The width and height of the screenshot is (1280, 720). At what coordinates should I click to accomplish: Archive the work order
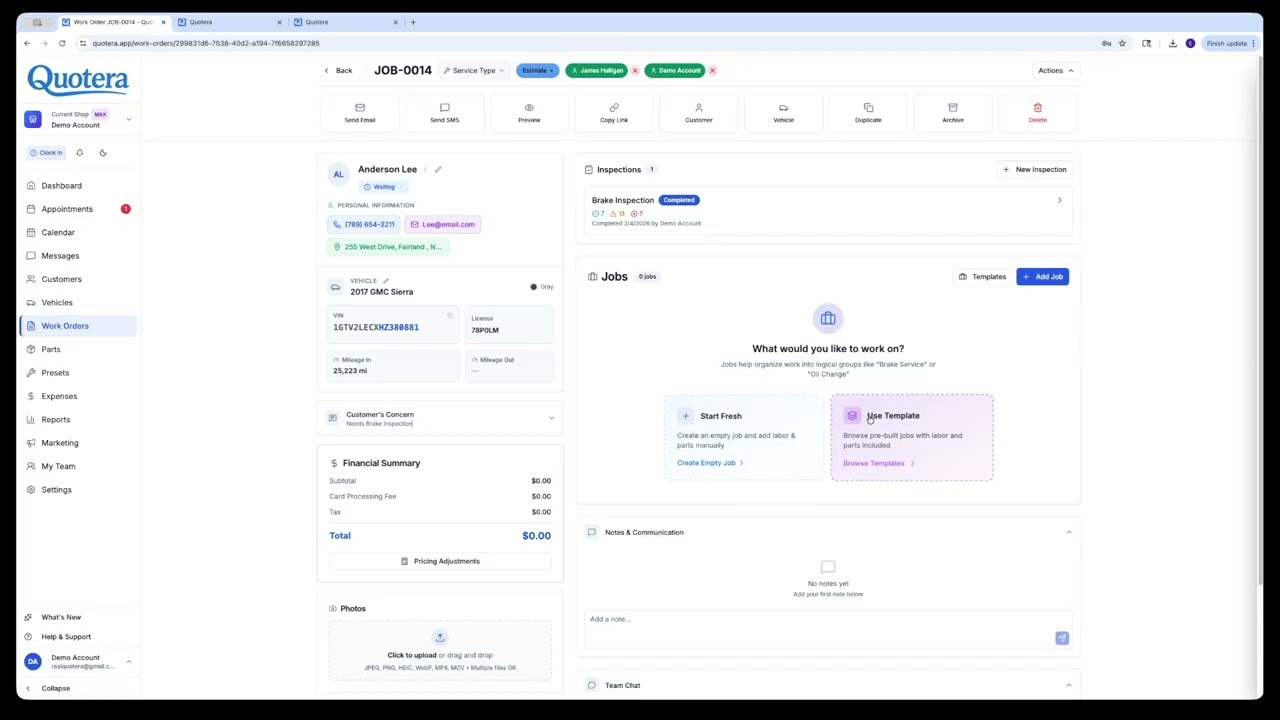tap(953, 113)
